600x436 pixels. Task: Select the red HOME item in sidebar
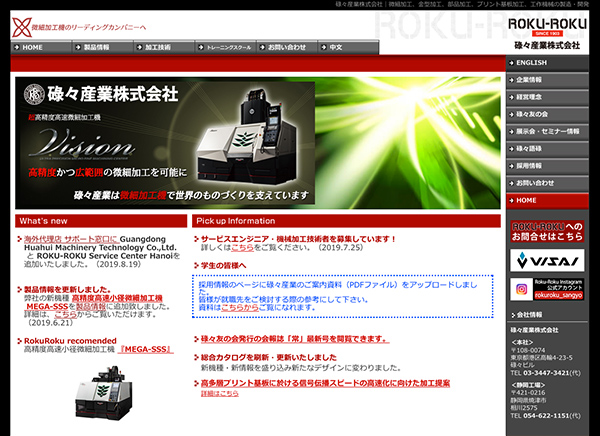547,201
